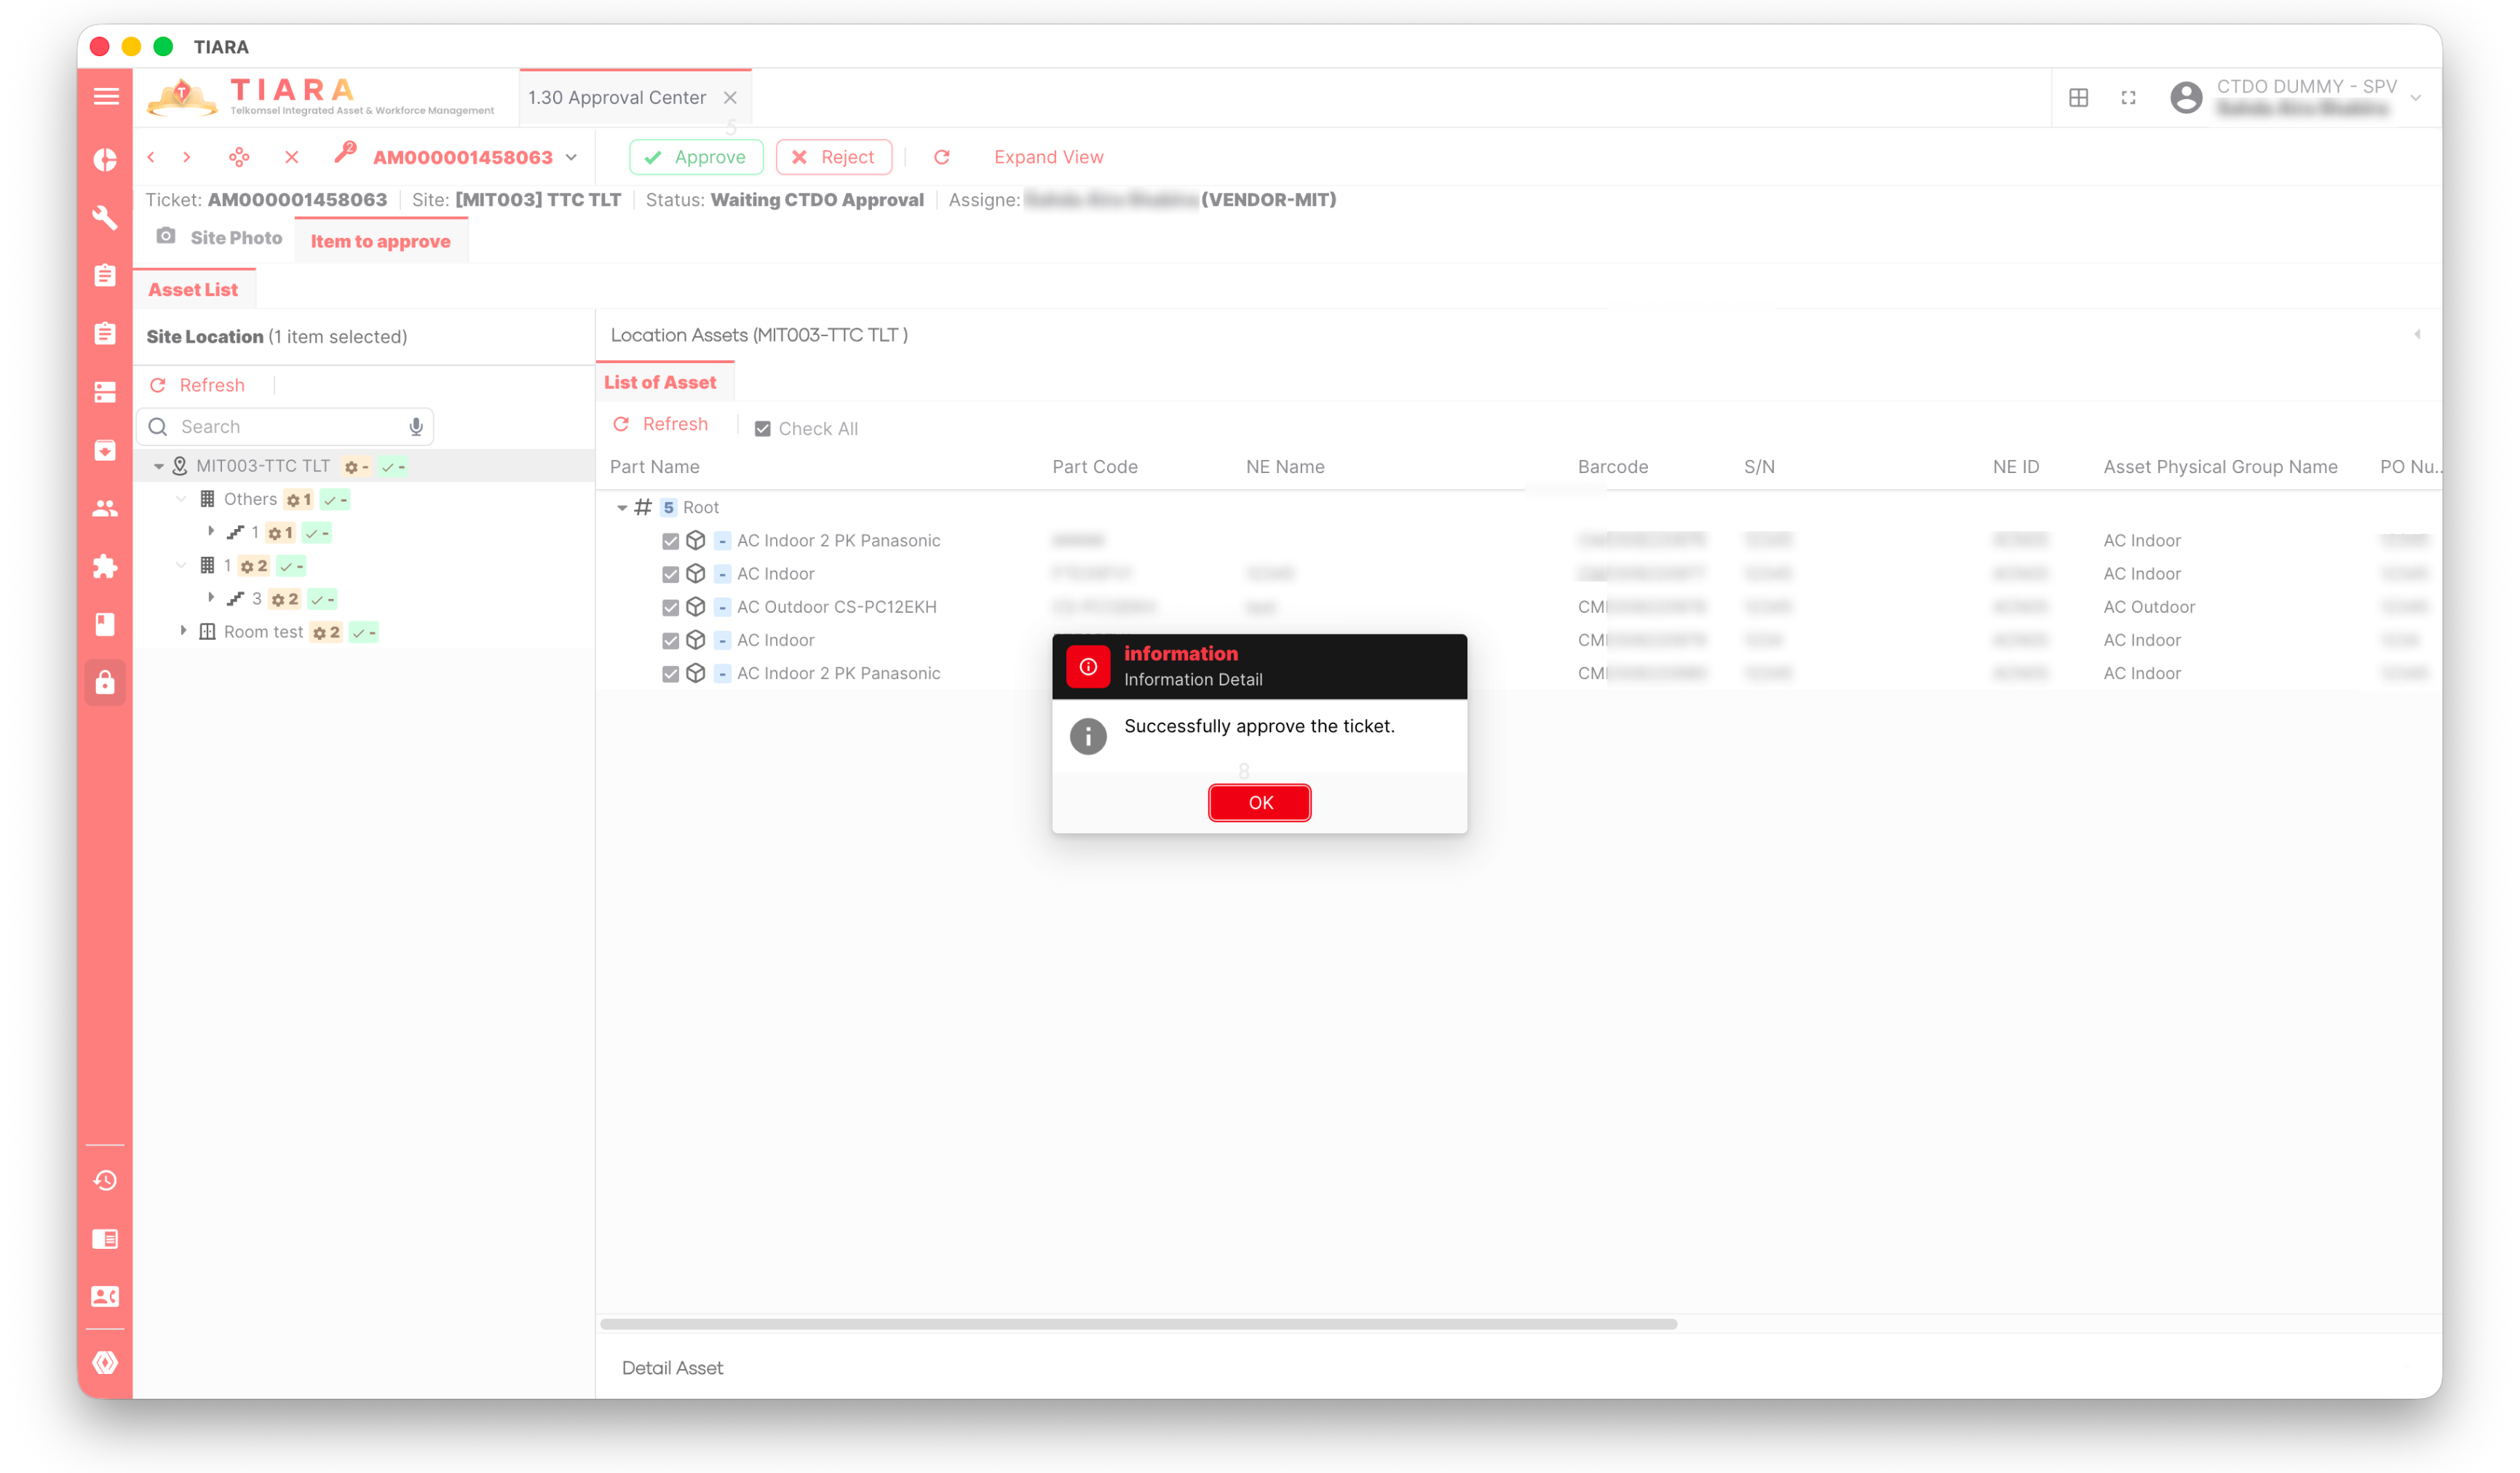Click the puzzle piece sidebar icon
This screenshot has width=2520, height=1473.
pos(105,567)
